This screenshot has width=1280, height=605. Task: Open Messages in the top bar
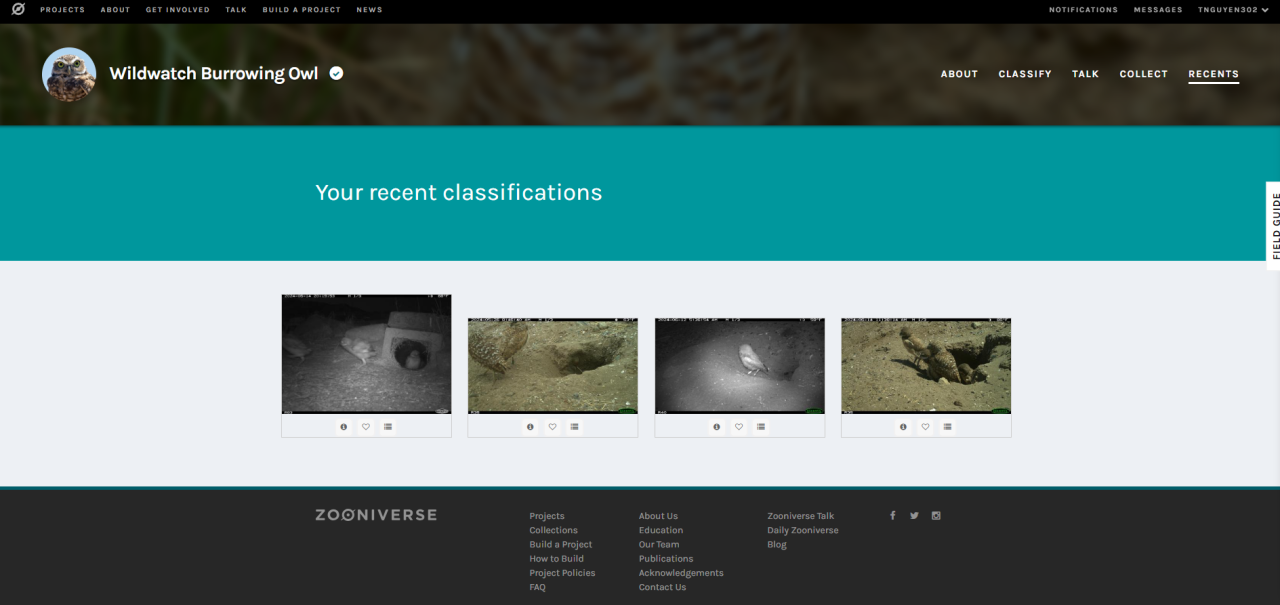[1158, 10]
